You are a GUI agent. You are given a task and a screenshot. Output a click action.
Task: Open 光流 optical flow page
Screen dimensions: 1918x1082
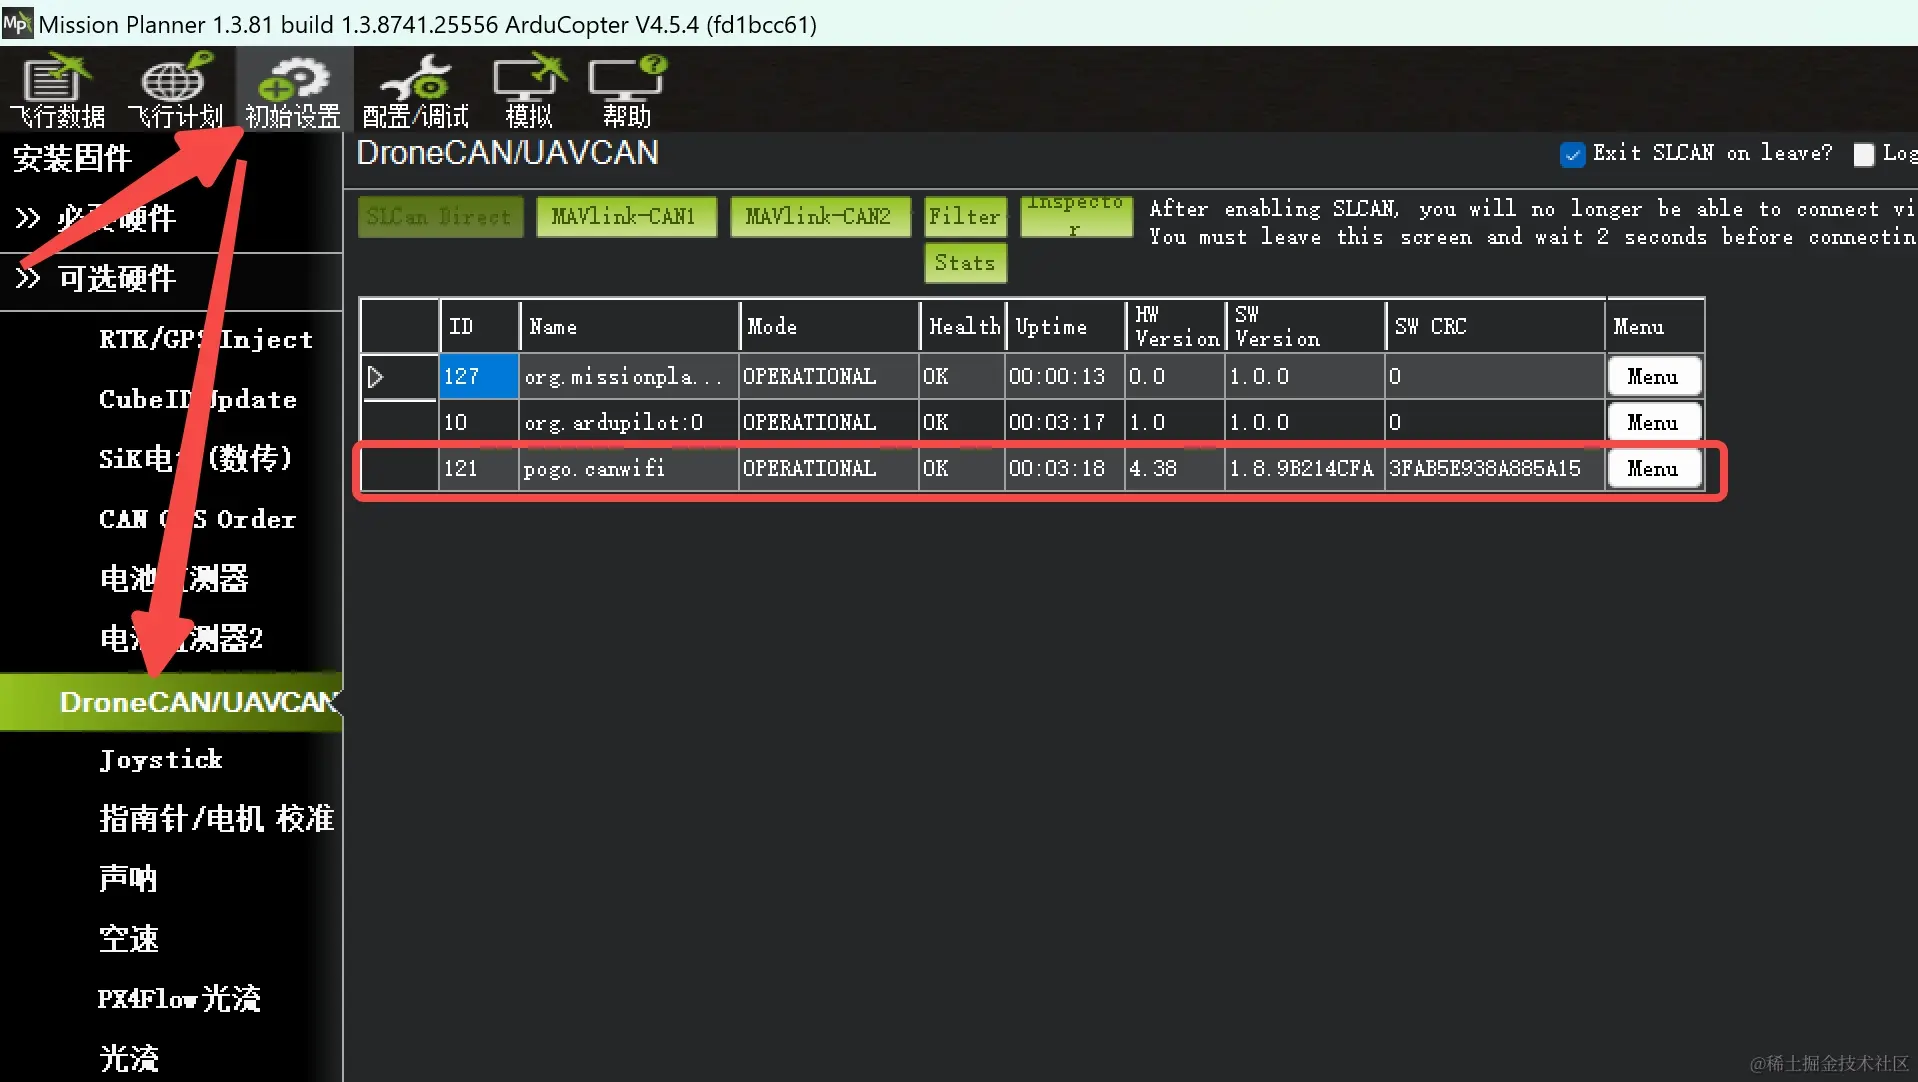[128, 1058]
